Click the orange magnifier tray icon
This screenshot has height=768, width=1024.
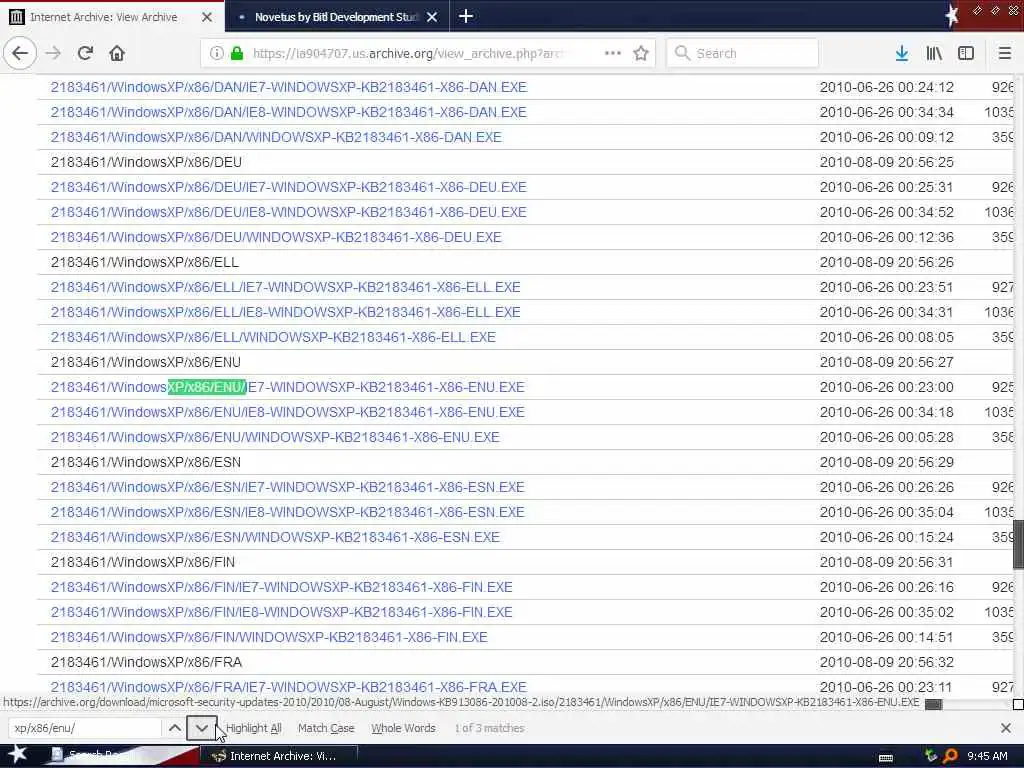point(950,756)
